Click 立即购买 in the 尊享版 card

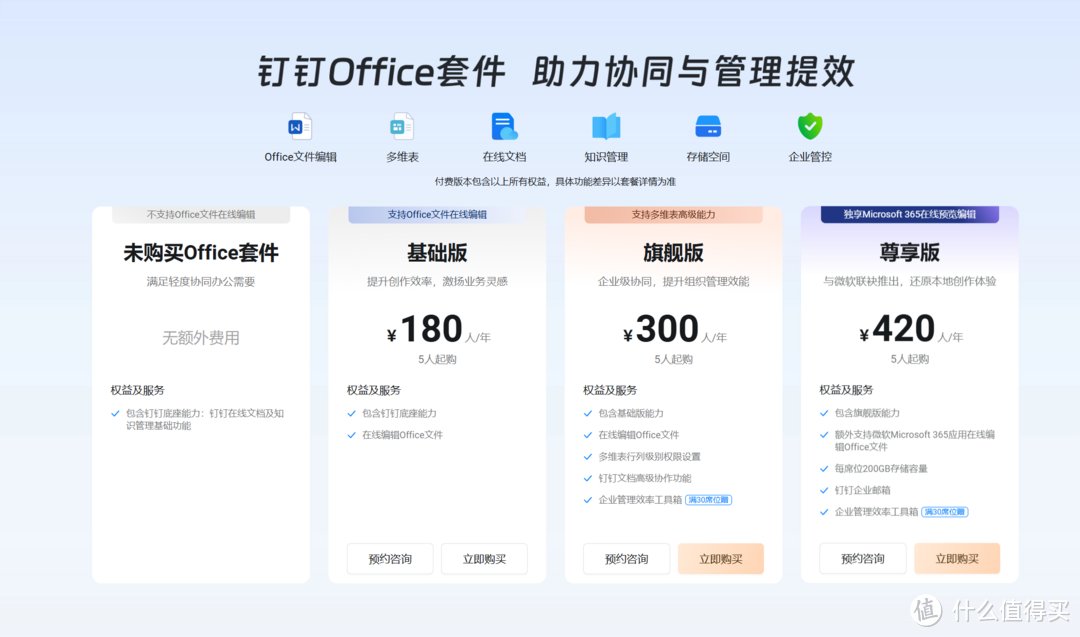click(958, 559)
